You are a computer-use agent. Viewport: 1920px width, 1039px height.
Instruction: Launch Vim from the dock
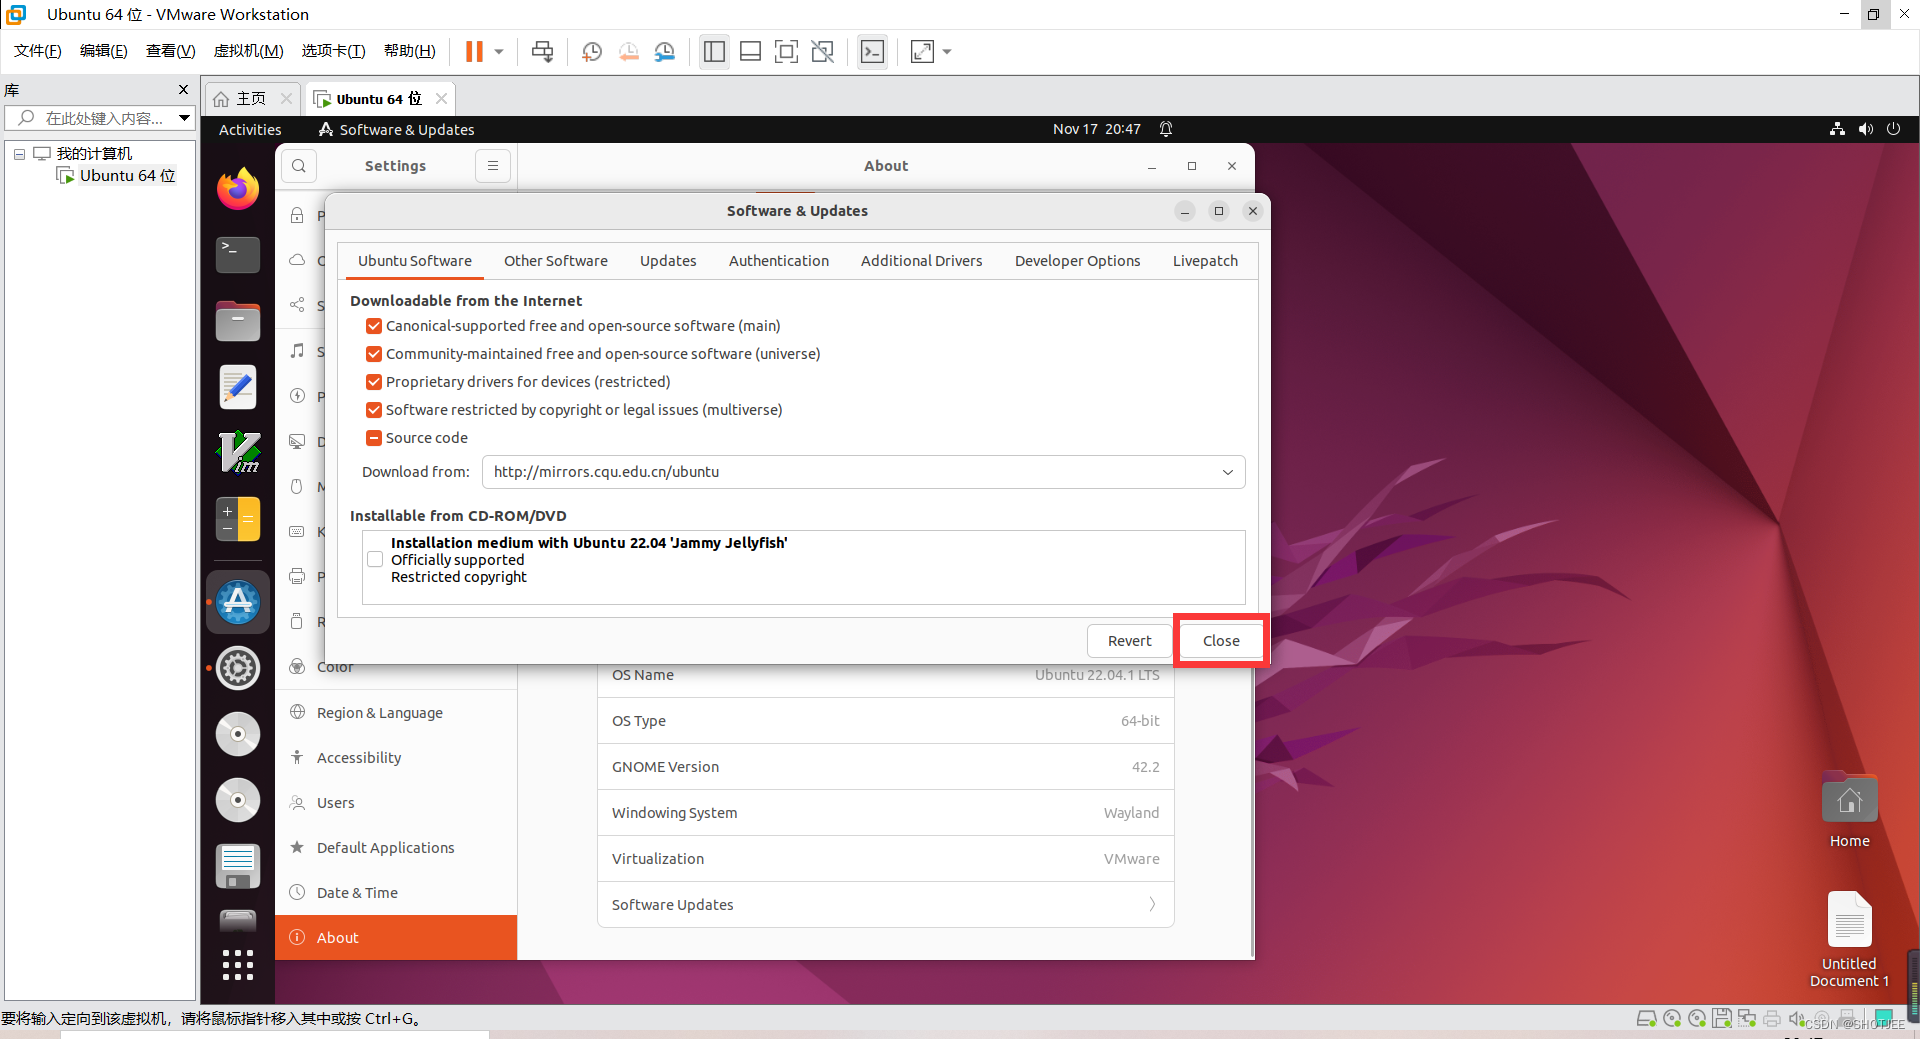pos(238,452)
